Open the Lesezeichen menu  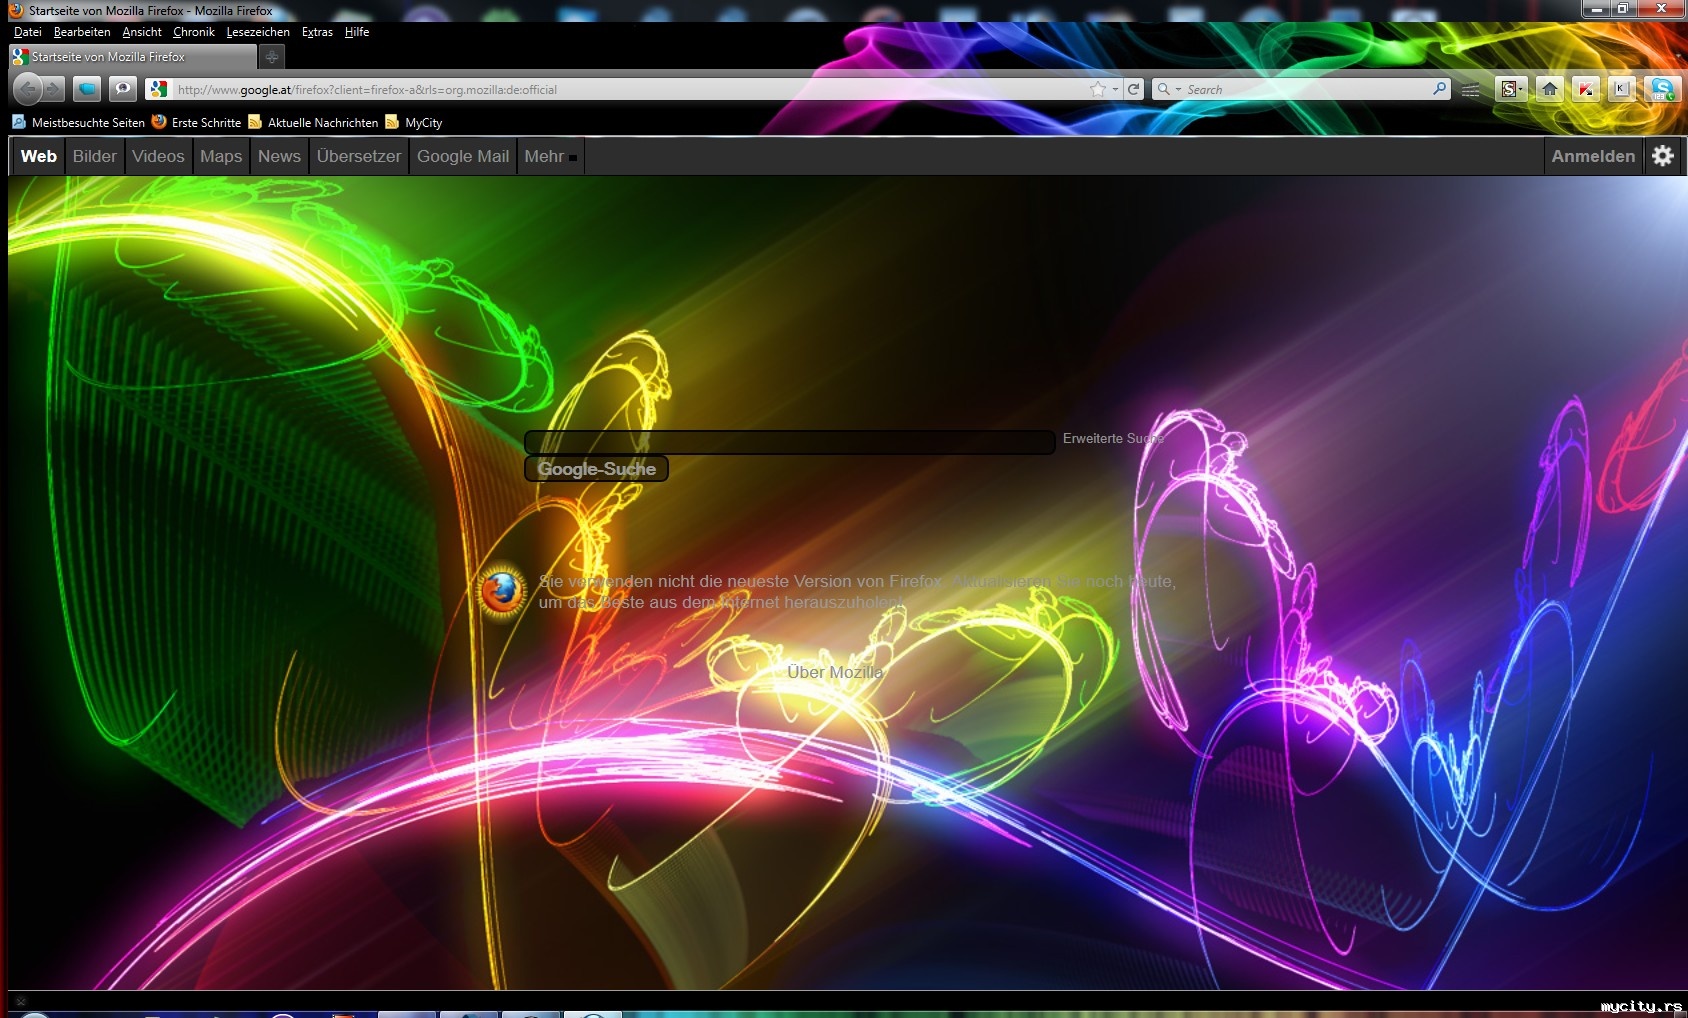(x=257, y=32)
